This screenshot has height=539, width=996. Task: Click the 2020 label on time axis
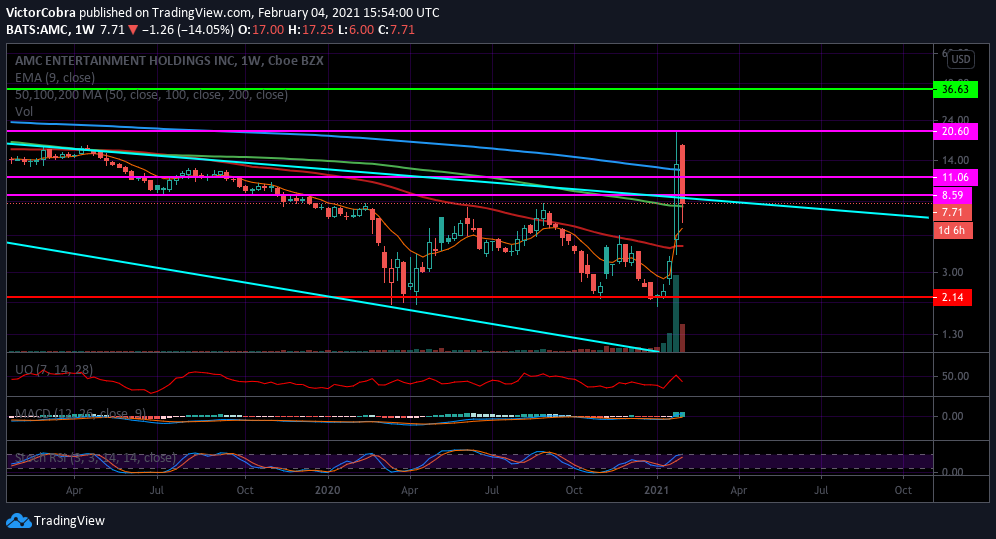click(328, 490)
